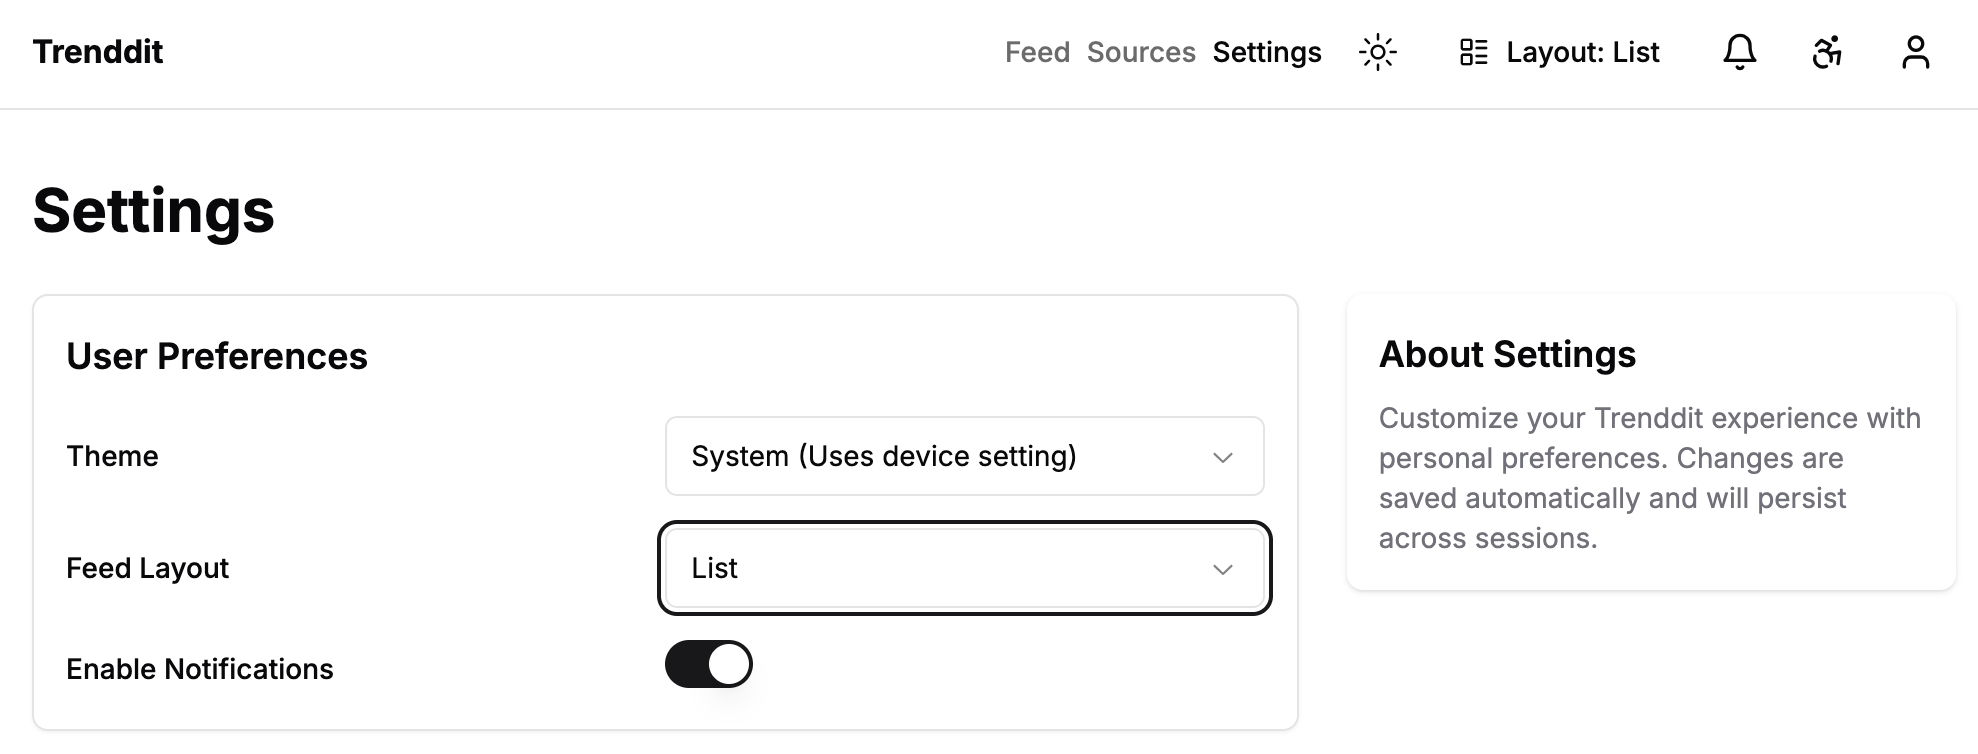The width and height of the screenshot is (1978, 754).
Task: Toggle the sun light/dark theme icon
Action: 1377,52
